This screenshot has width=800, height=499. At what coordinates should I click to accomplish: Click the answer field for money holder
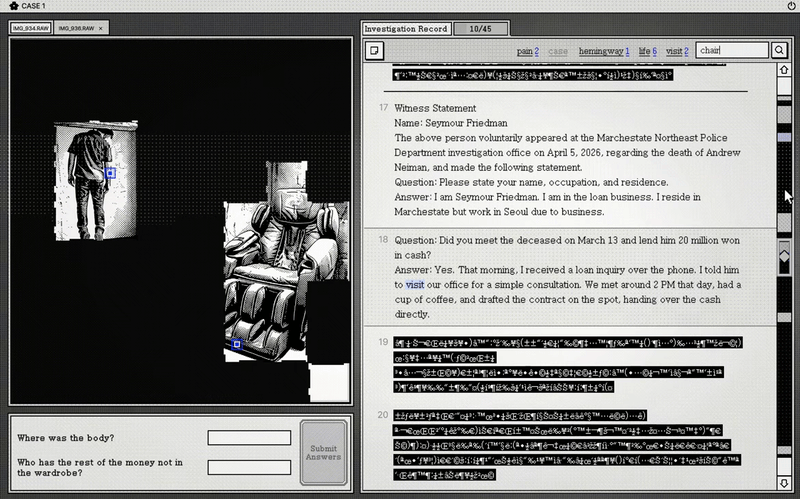click(x=249, y=467)
